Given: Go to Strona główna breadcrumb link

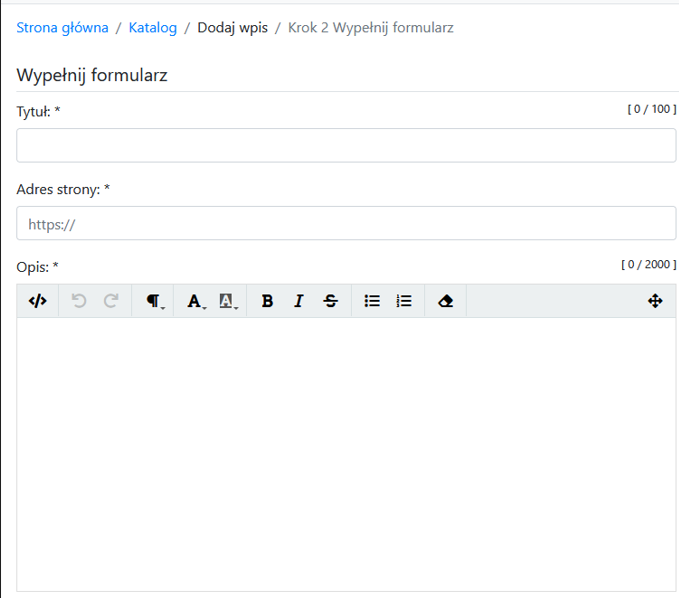Looking at the screenshot, I should pyautogui.click(x=62, y=28).
